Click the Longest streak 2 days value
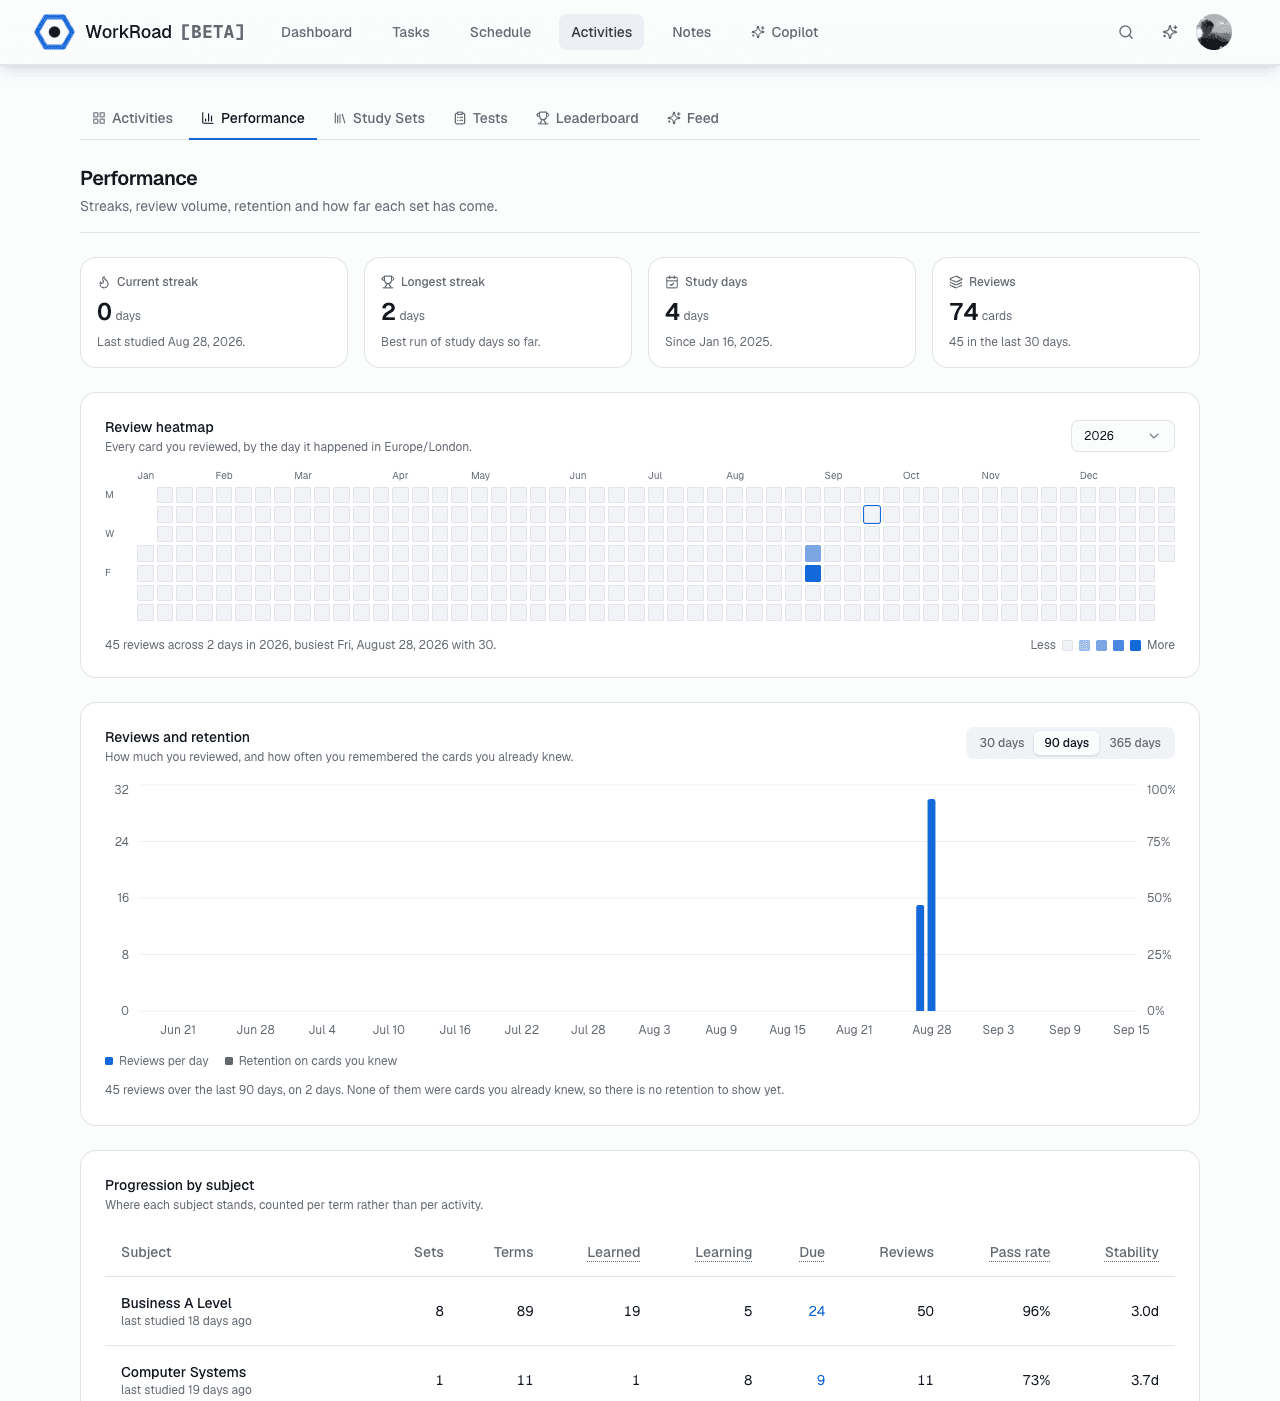1280x1401 pixels. click(x=403, y=312)
